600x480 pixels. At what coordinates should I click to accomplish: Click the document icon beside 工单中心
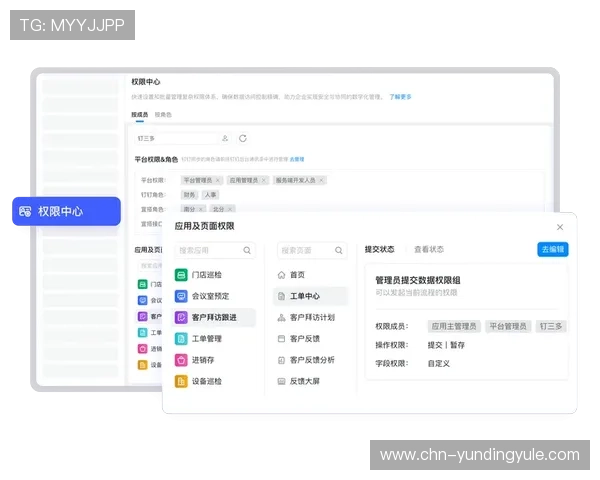click(281, 296)
